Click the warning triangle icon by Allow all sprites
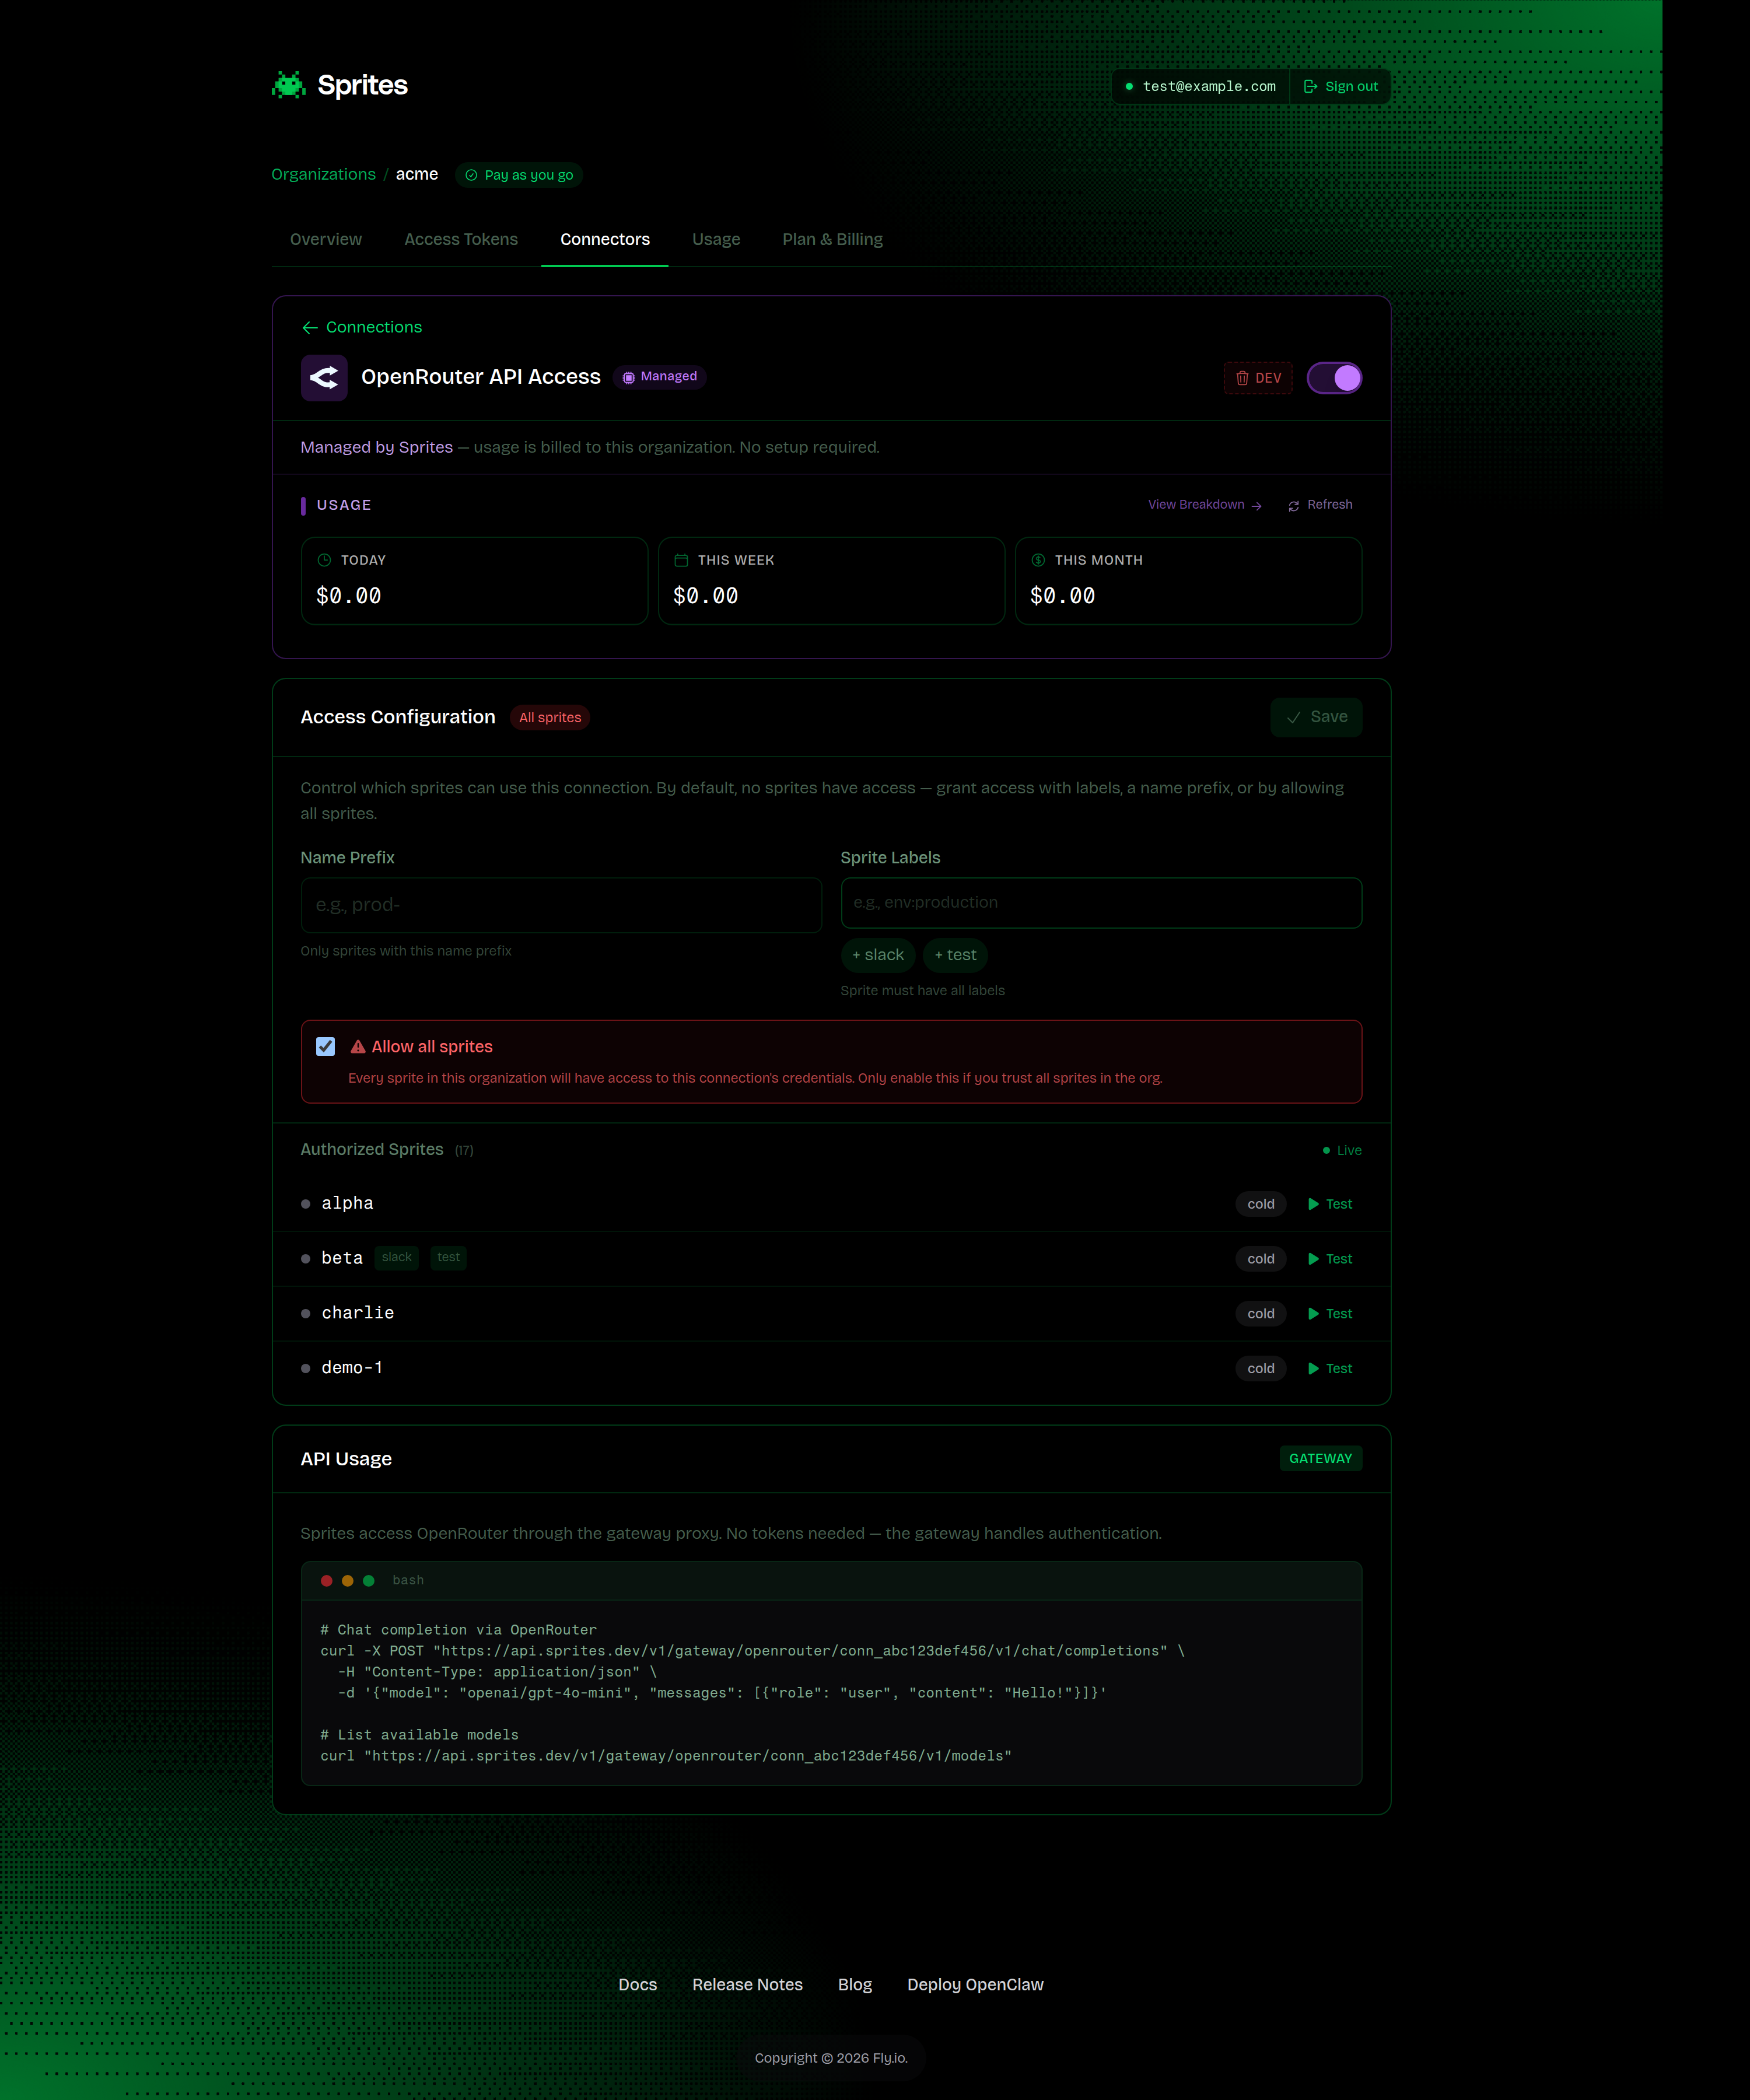This screenshot has width=1750, height=2100. (x=358, y=1047)
